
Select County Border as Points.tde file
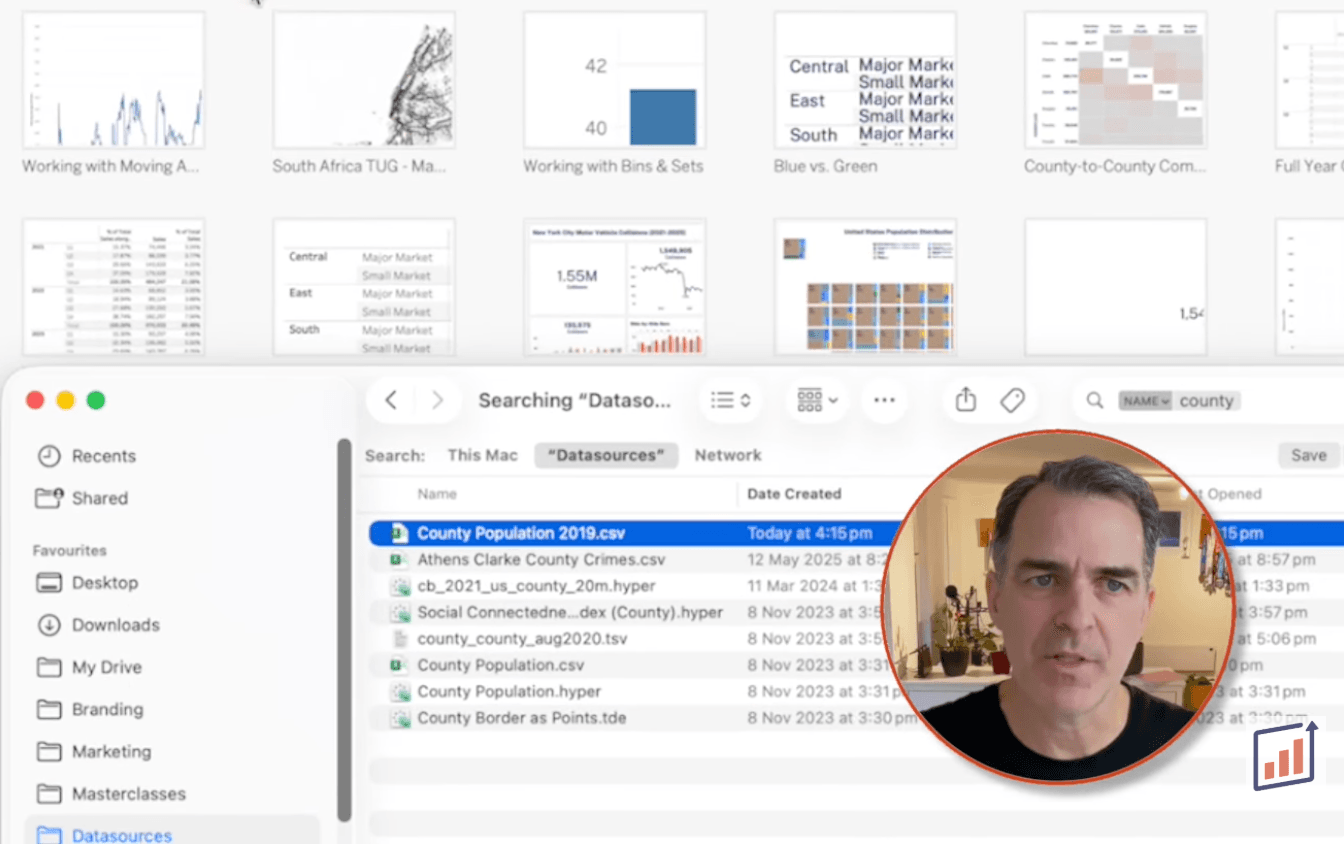(x=521, y=718)
